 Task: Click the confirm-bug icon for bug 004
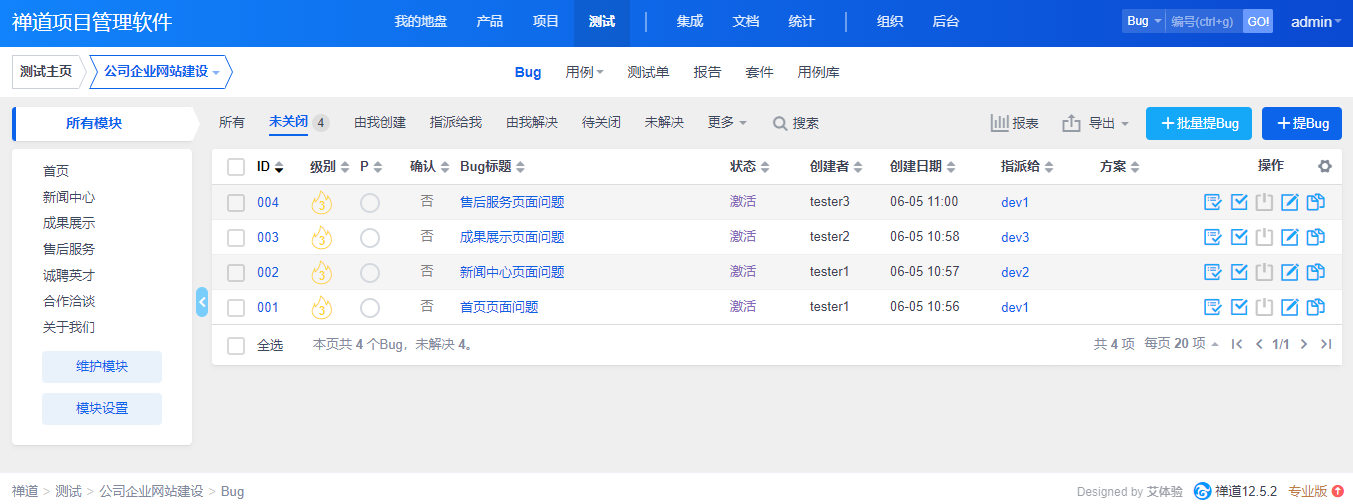pos(1213,202)
